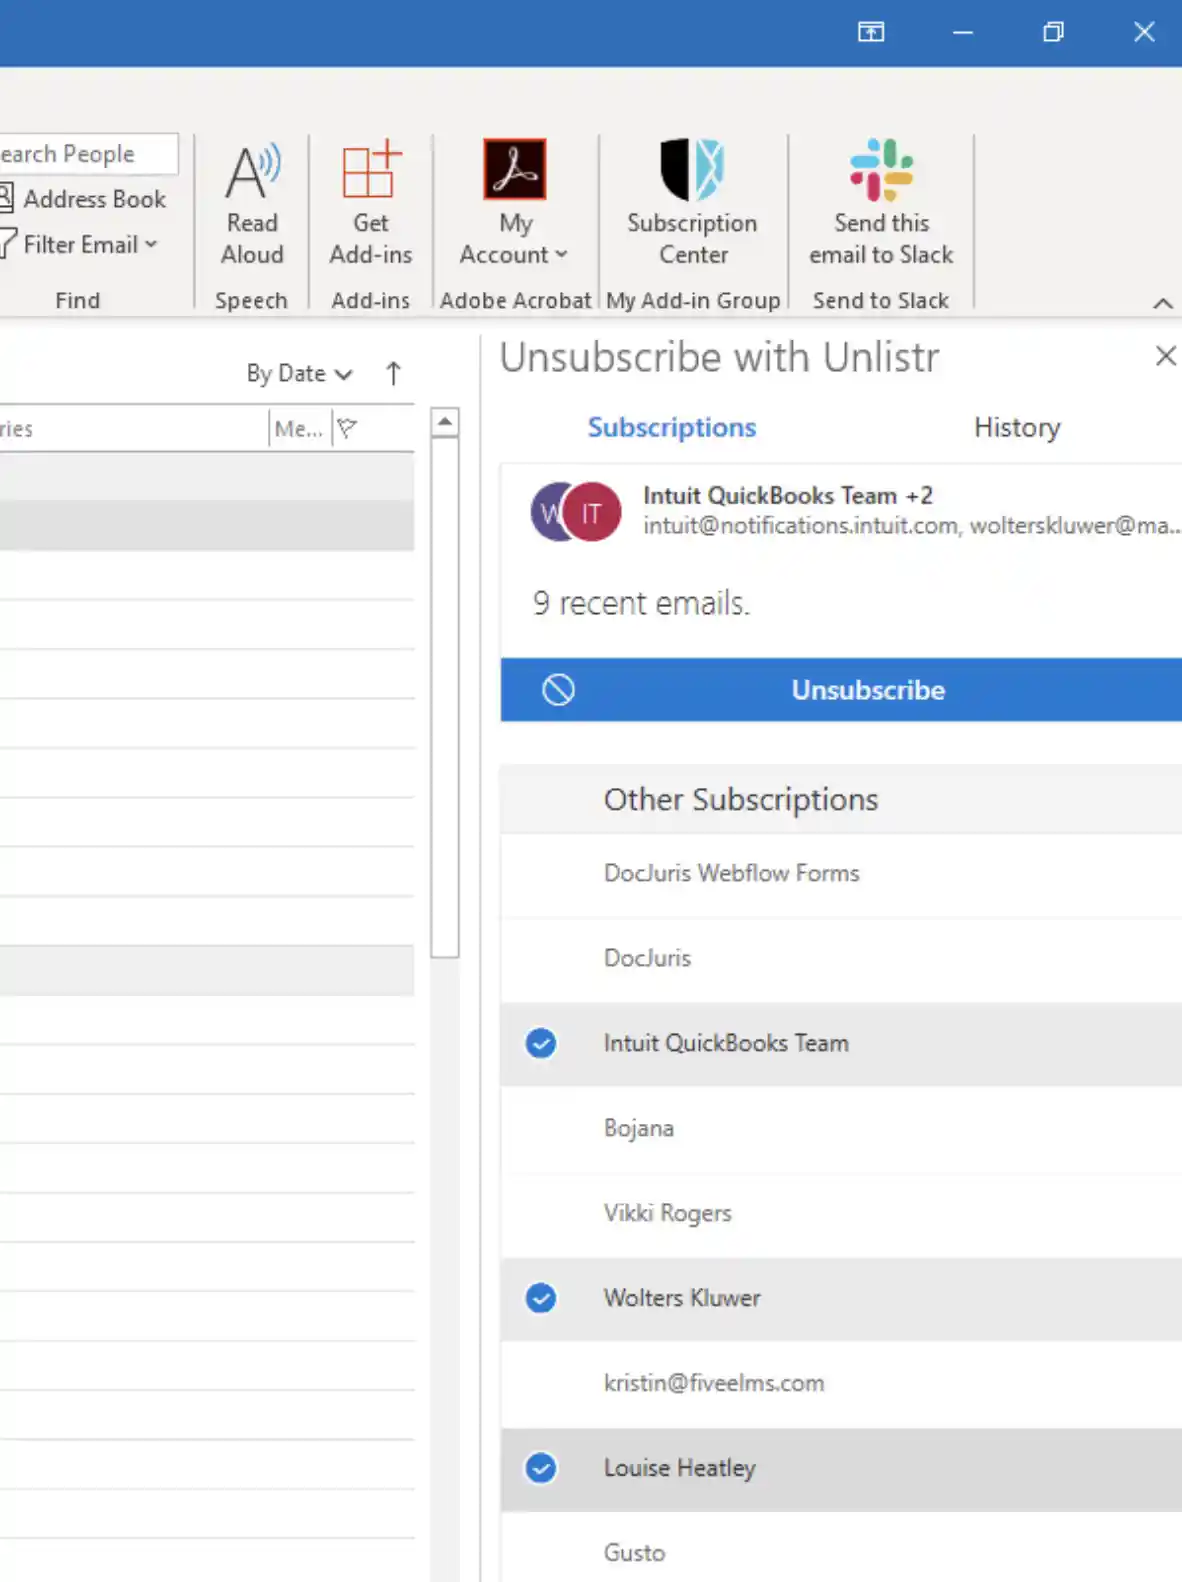Collapse the ribbon with the chevron
1182x1582 pixels.
[1162, 303]
